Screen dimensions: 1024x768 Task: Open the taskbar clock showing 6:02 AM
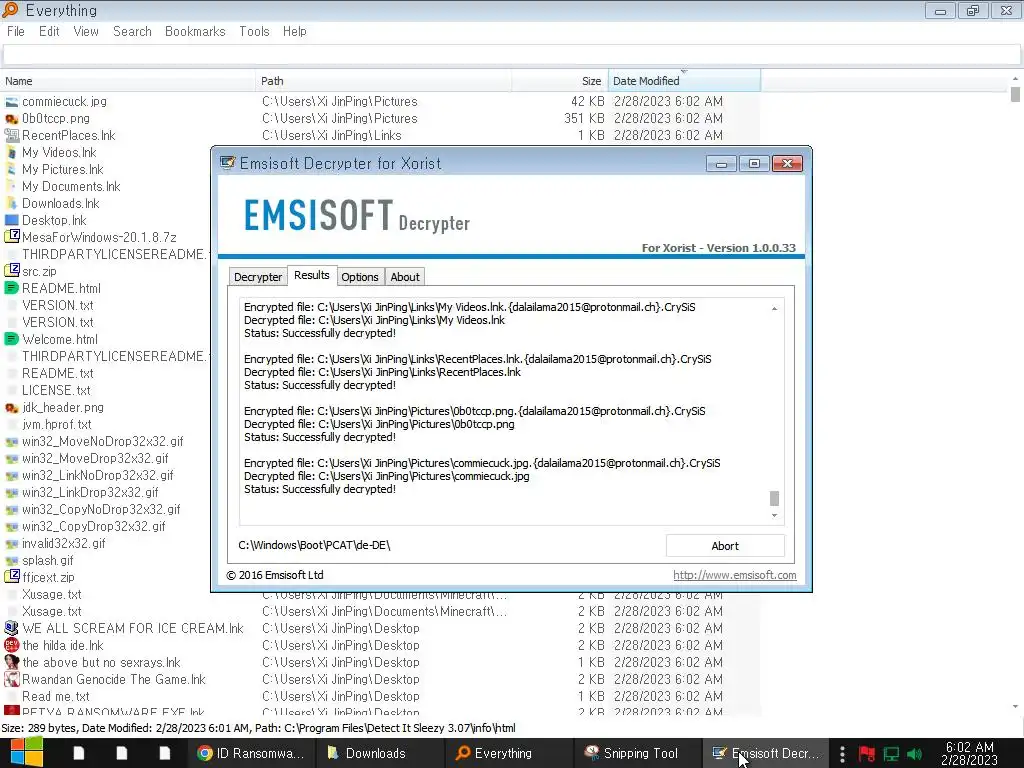(x=969, y=753)
